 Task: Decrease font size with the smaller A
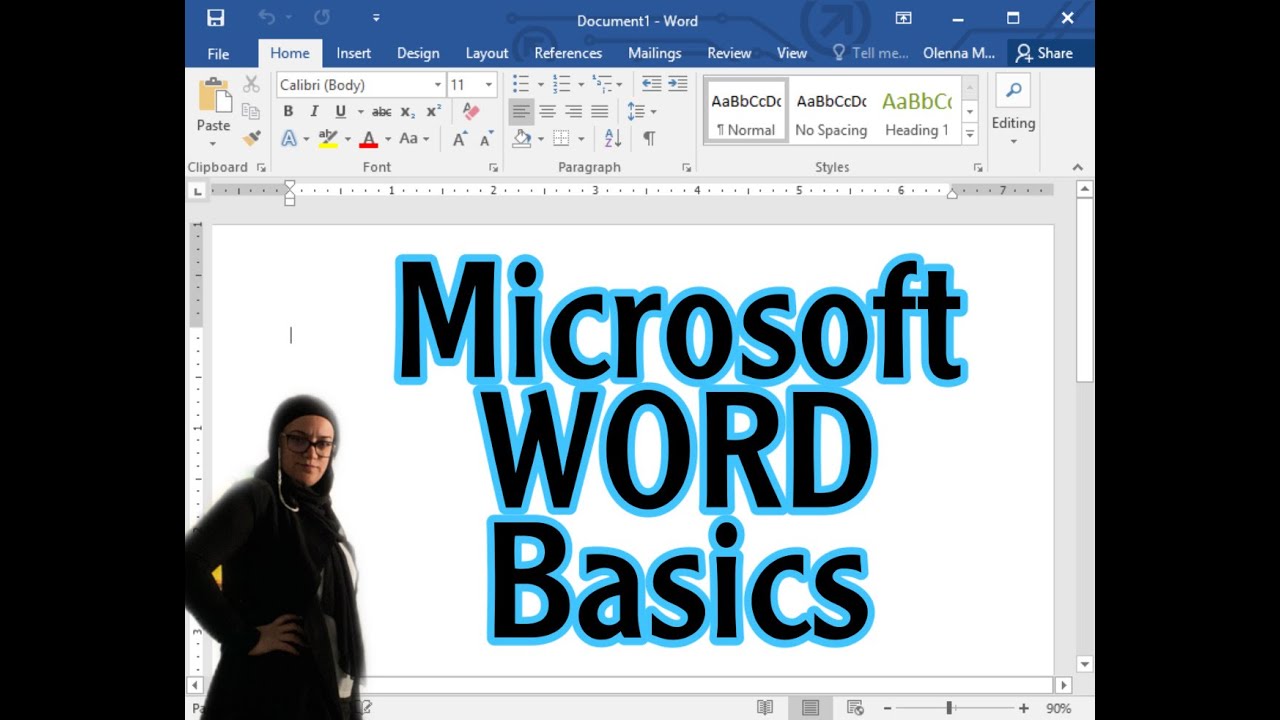click(x=487, y=139)
